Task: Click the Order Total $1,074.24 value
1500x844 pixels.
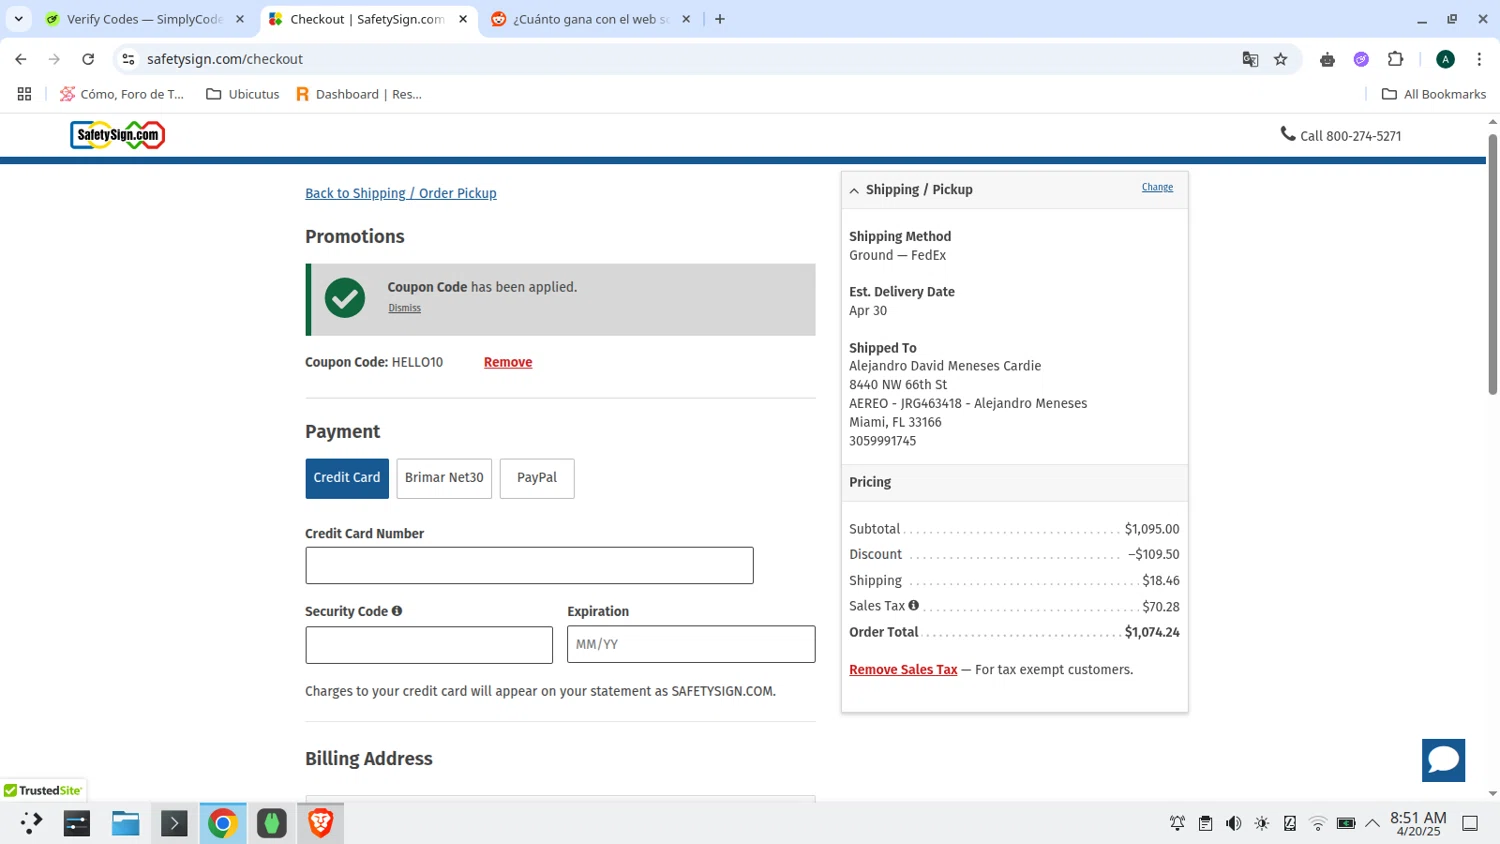Action: click(1152, 632)
